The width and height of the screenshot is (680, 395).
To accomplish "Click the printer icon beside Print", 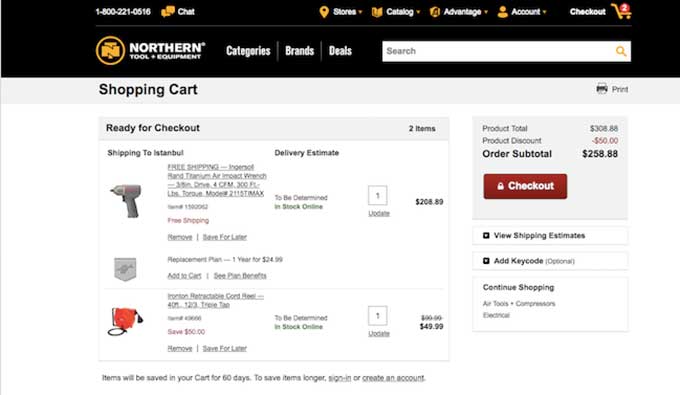I will point(602,88).
